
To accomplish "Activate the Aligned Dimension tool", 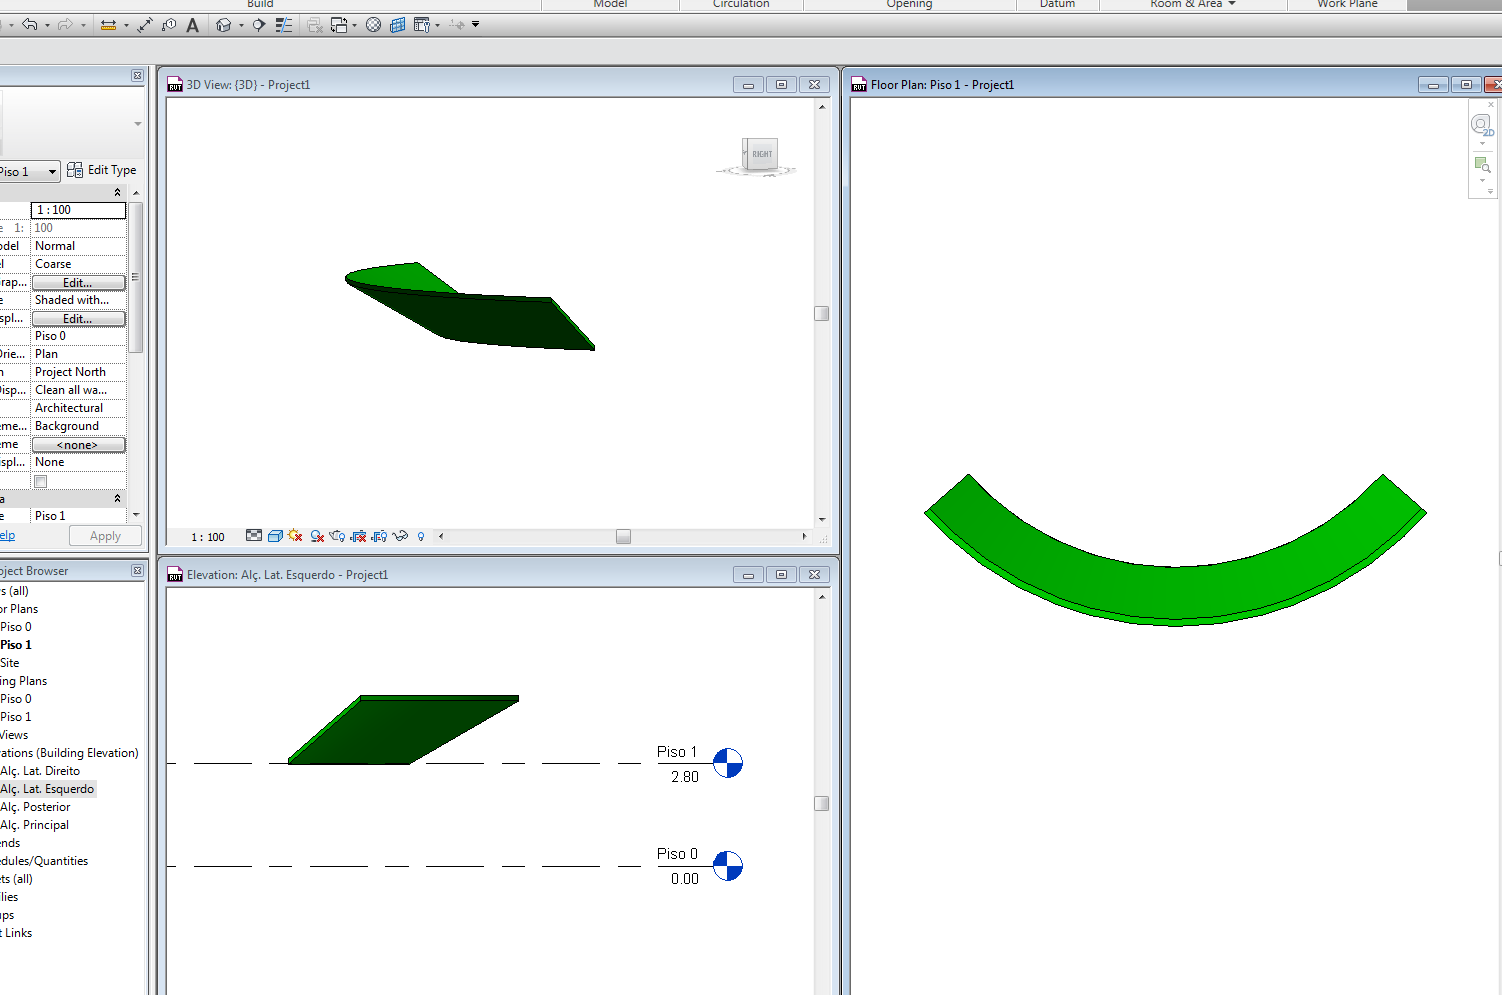I will [145, 24].
